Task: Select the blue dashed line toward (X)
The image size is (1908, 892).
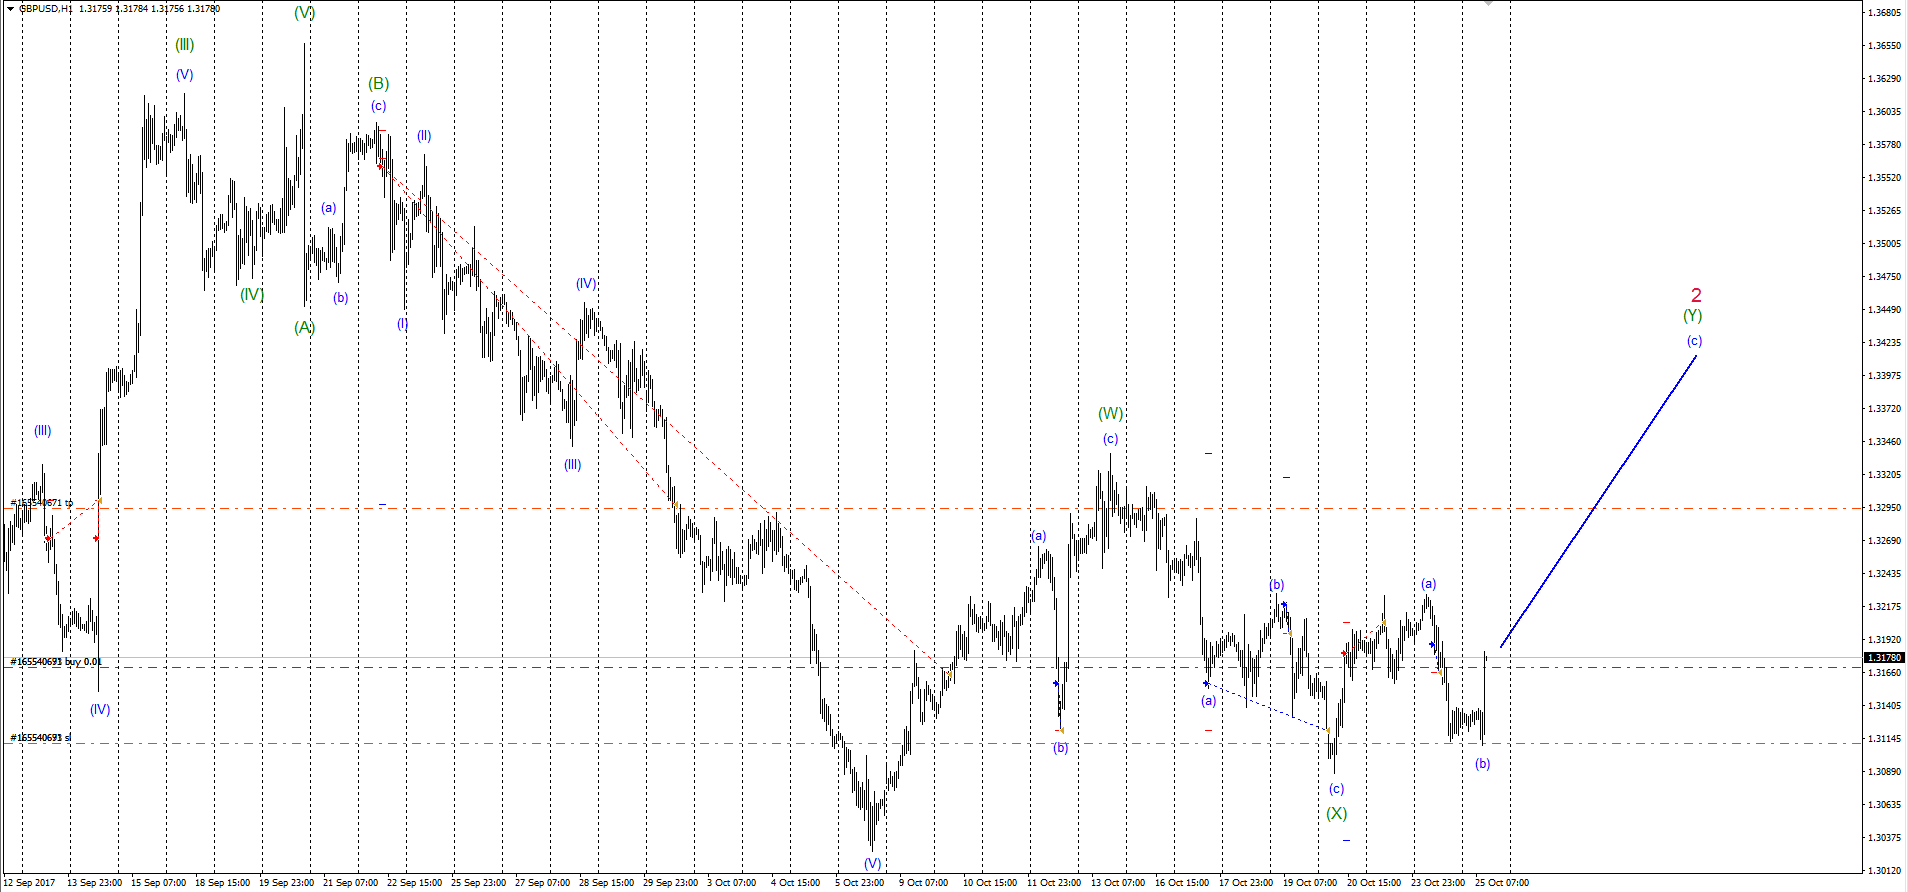Action: [x=1267, y=707]
